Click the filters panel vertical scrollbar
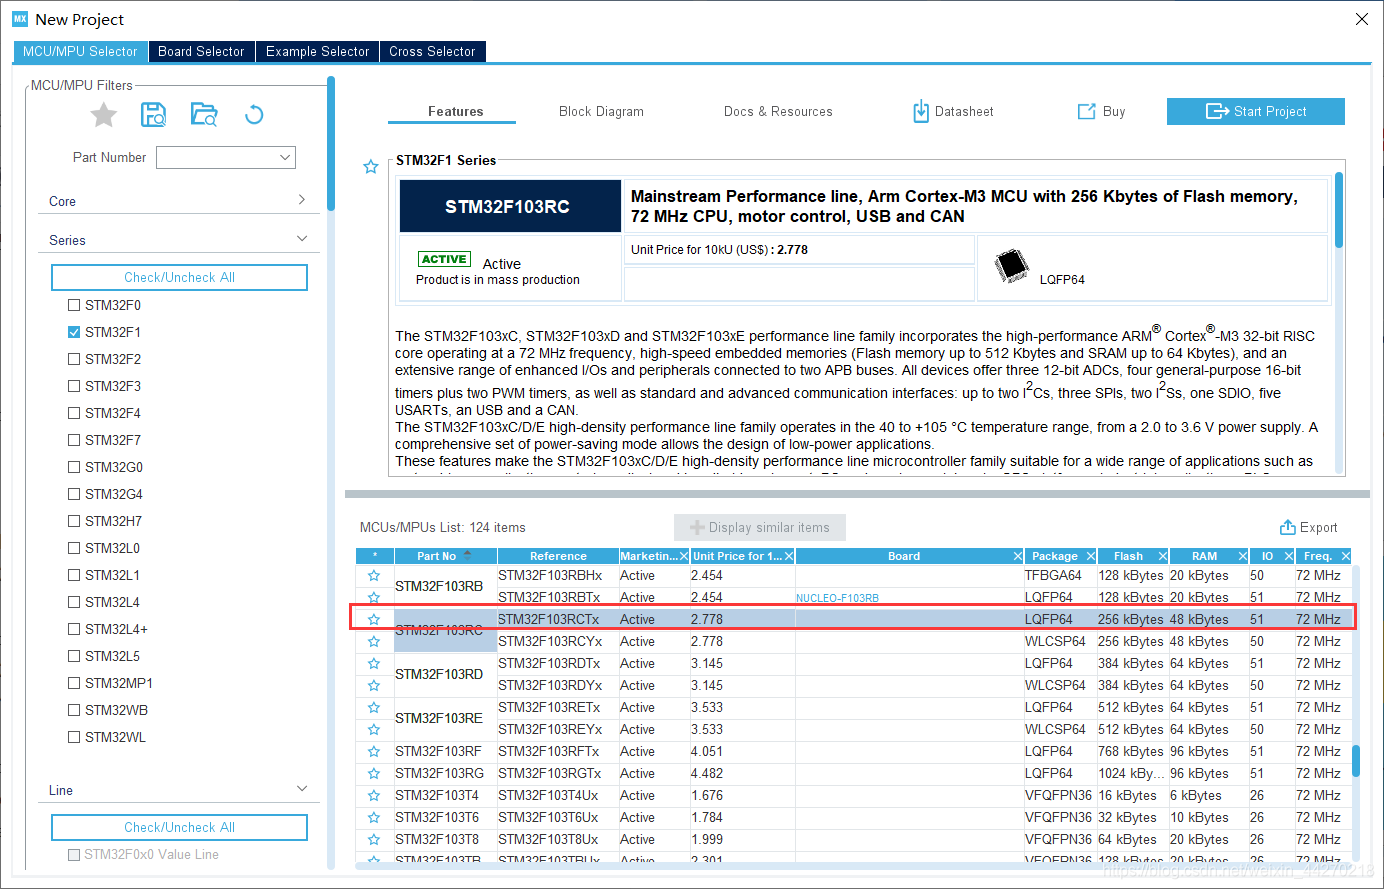1384x889 pixels. [331, 145]
